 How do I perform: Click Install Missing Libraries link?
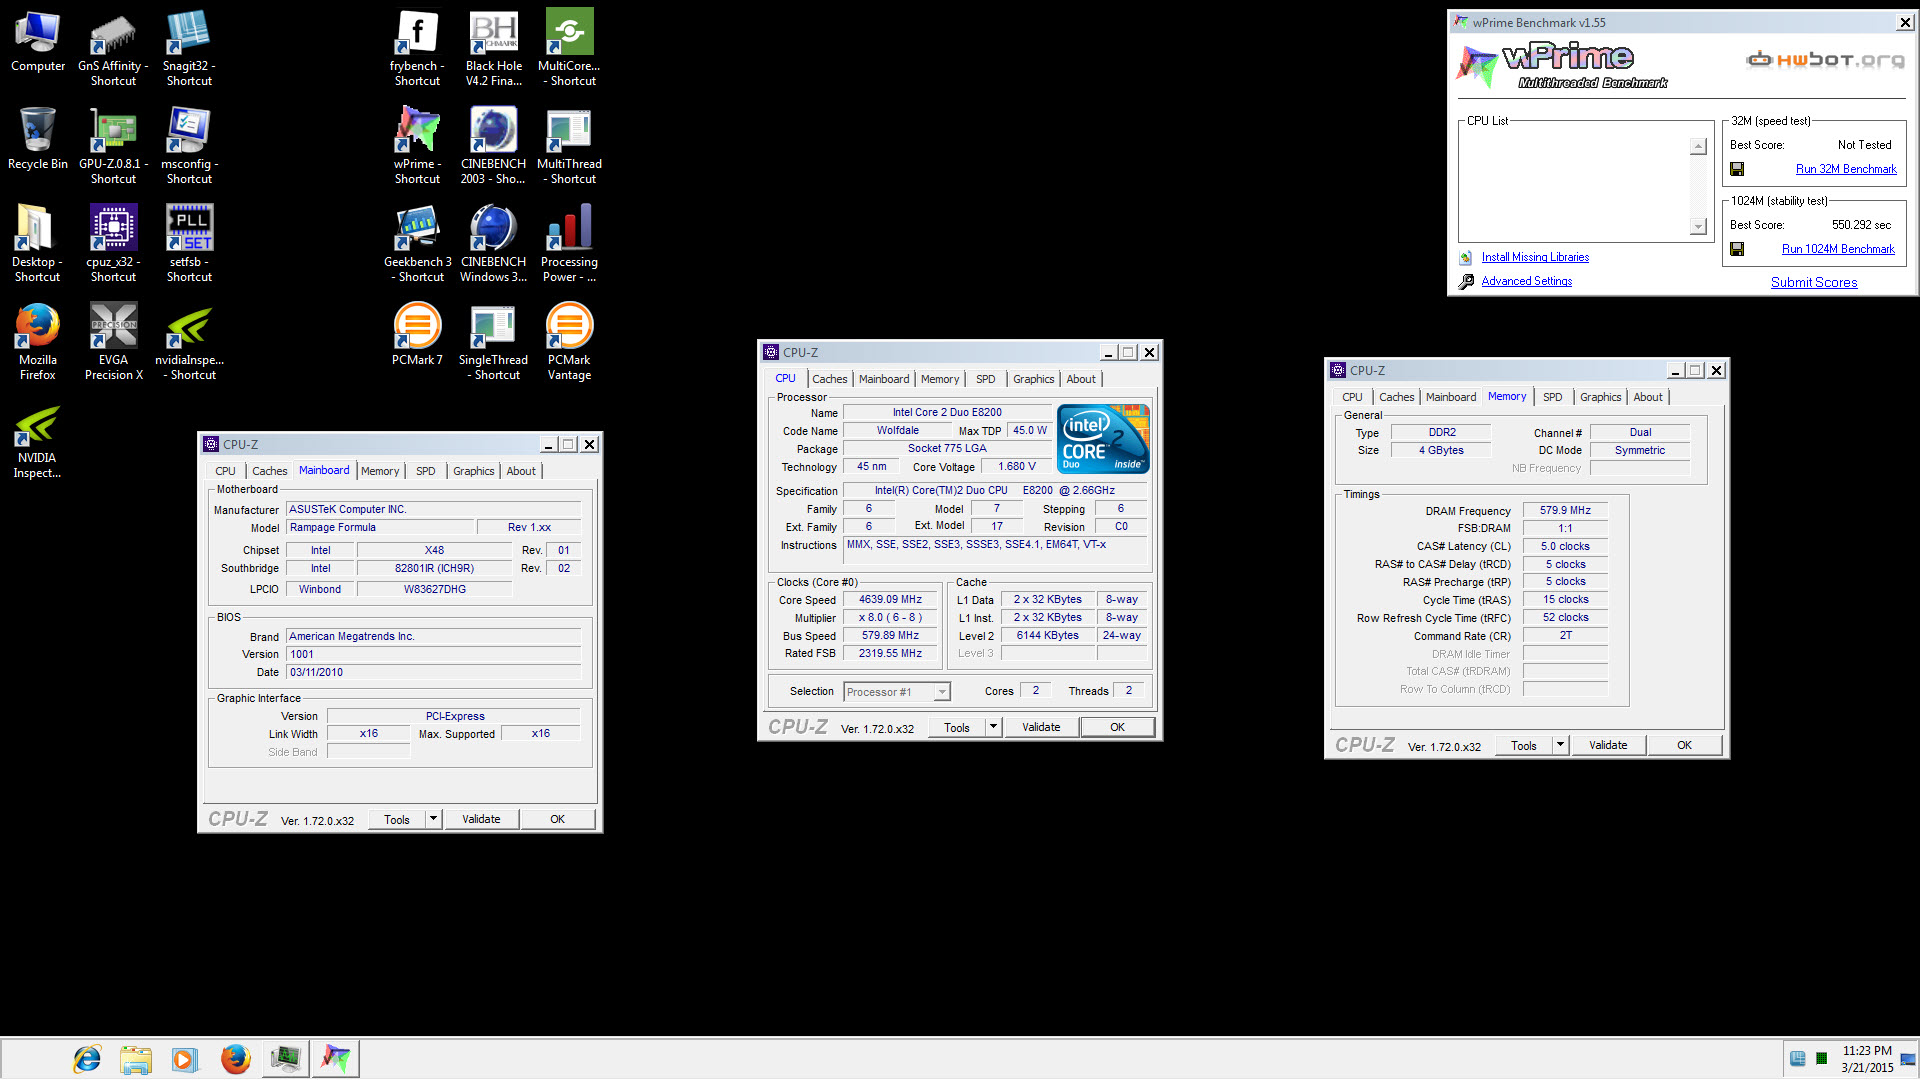(1535, 257)
